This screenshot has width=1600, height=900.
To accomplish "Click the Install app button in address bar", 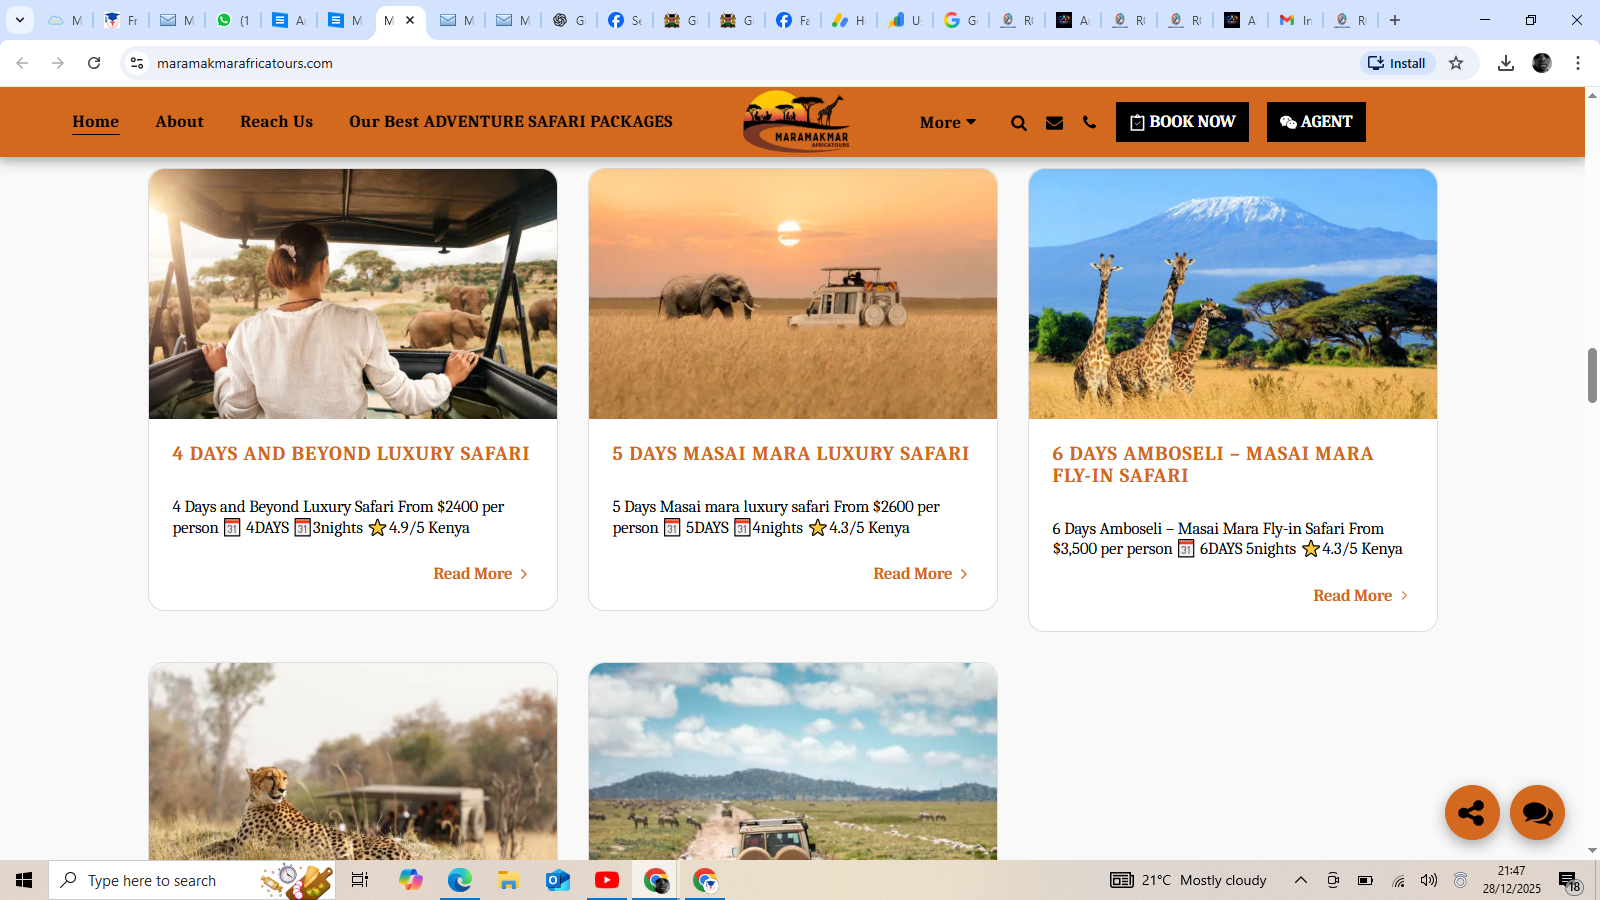I will click(x=1398, y=63).
